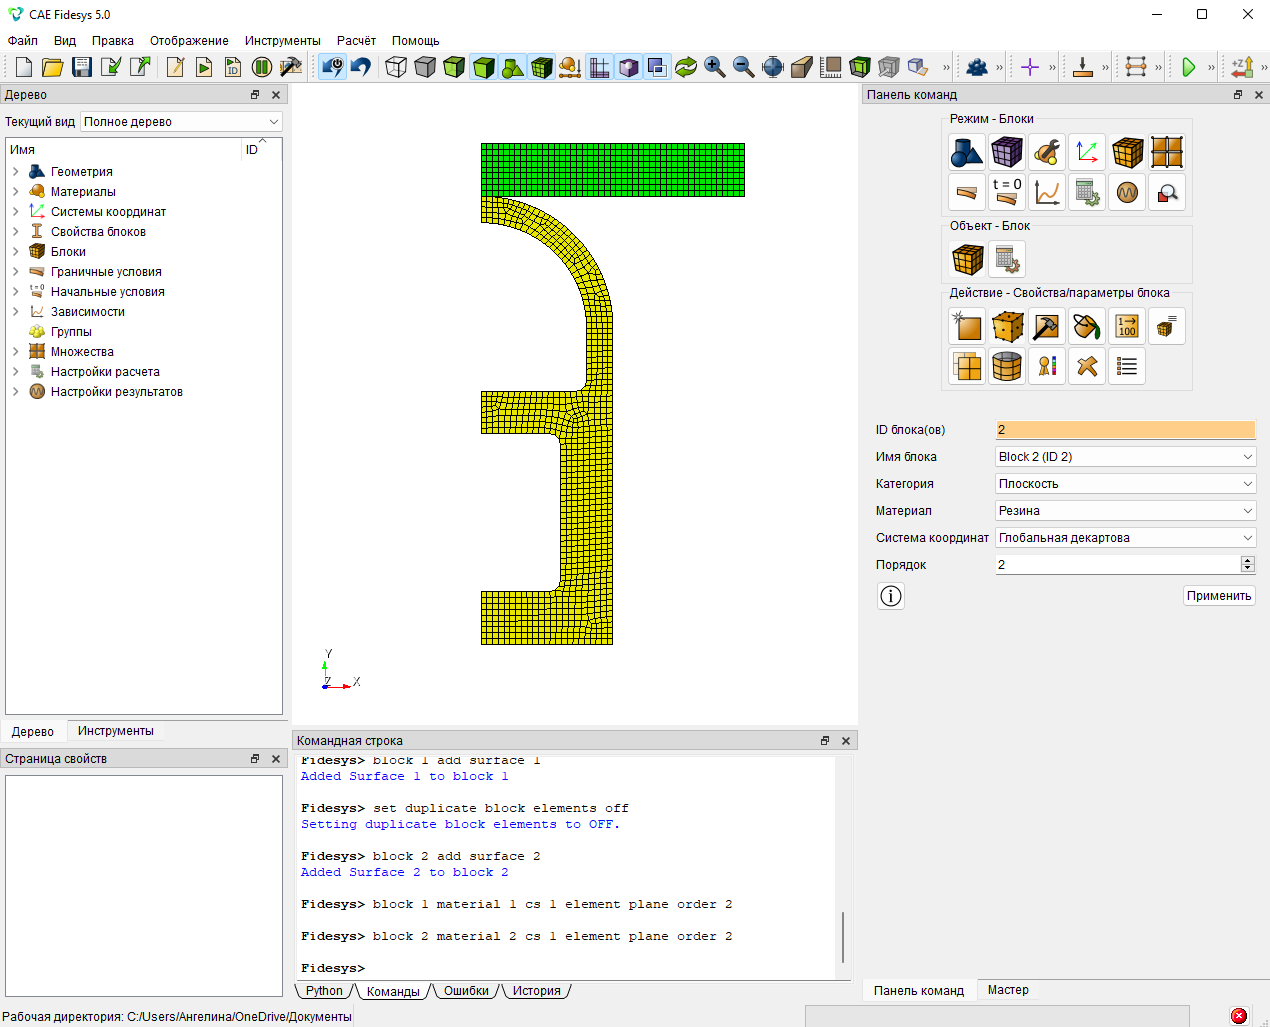The image size is (1270, 1027).
Task: Save model with the floppy disk icon
Action: pyautogui.click(x=82, y=67)
